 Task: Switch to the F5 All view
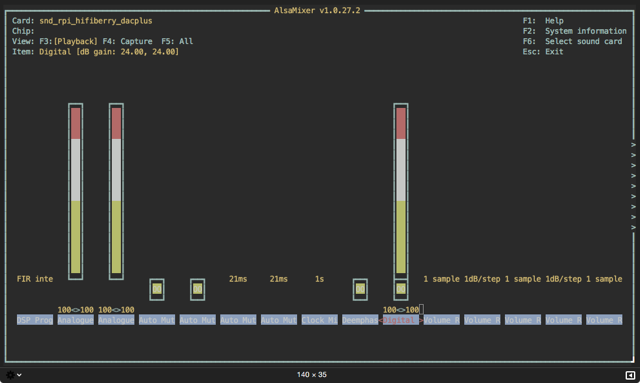tap(177, 41)
